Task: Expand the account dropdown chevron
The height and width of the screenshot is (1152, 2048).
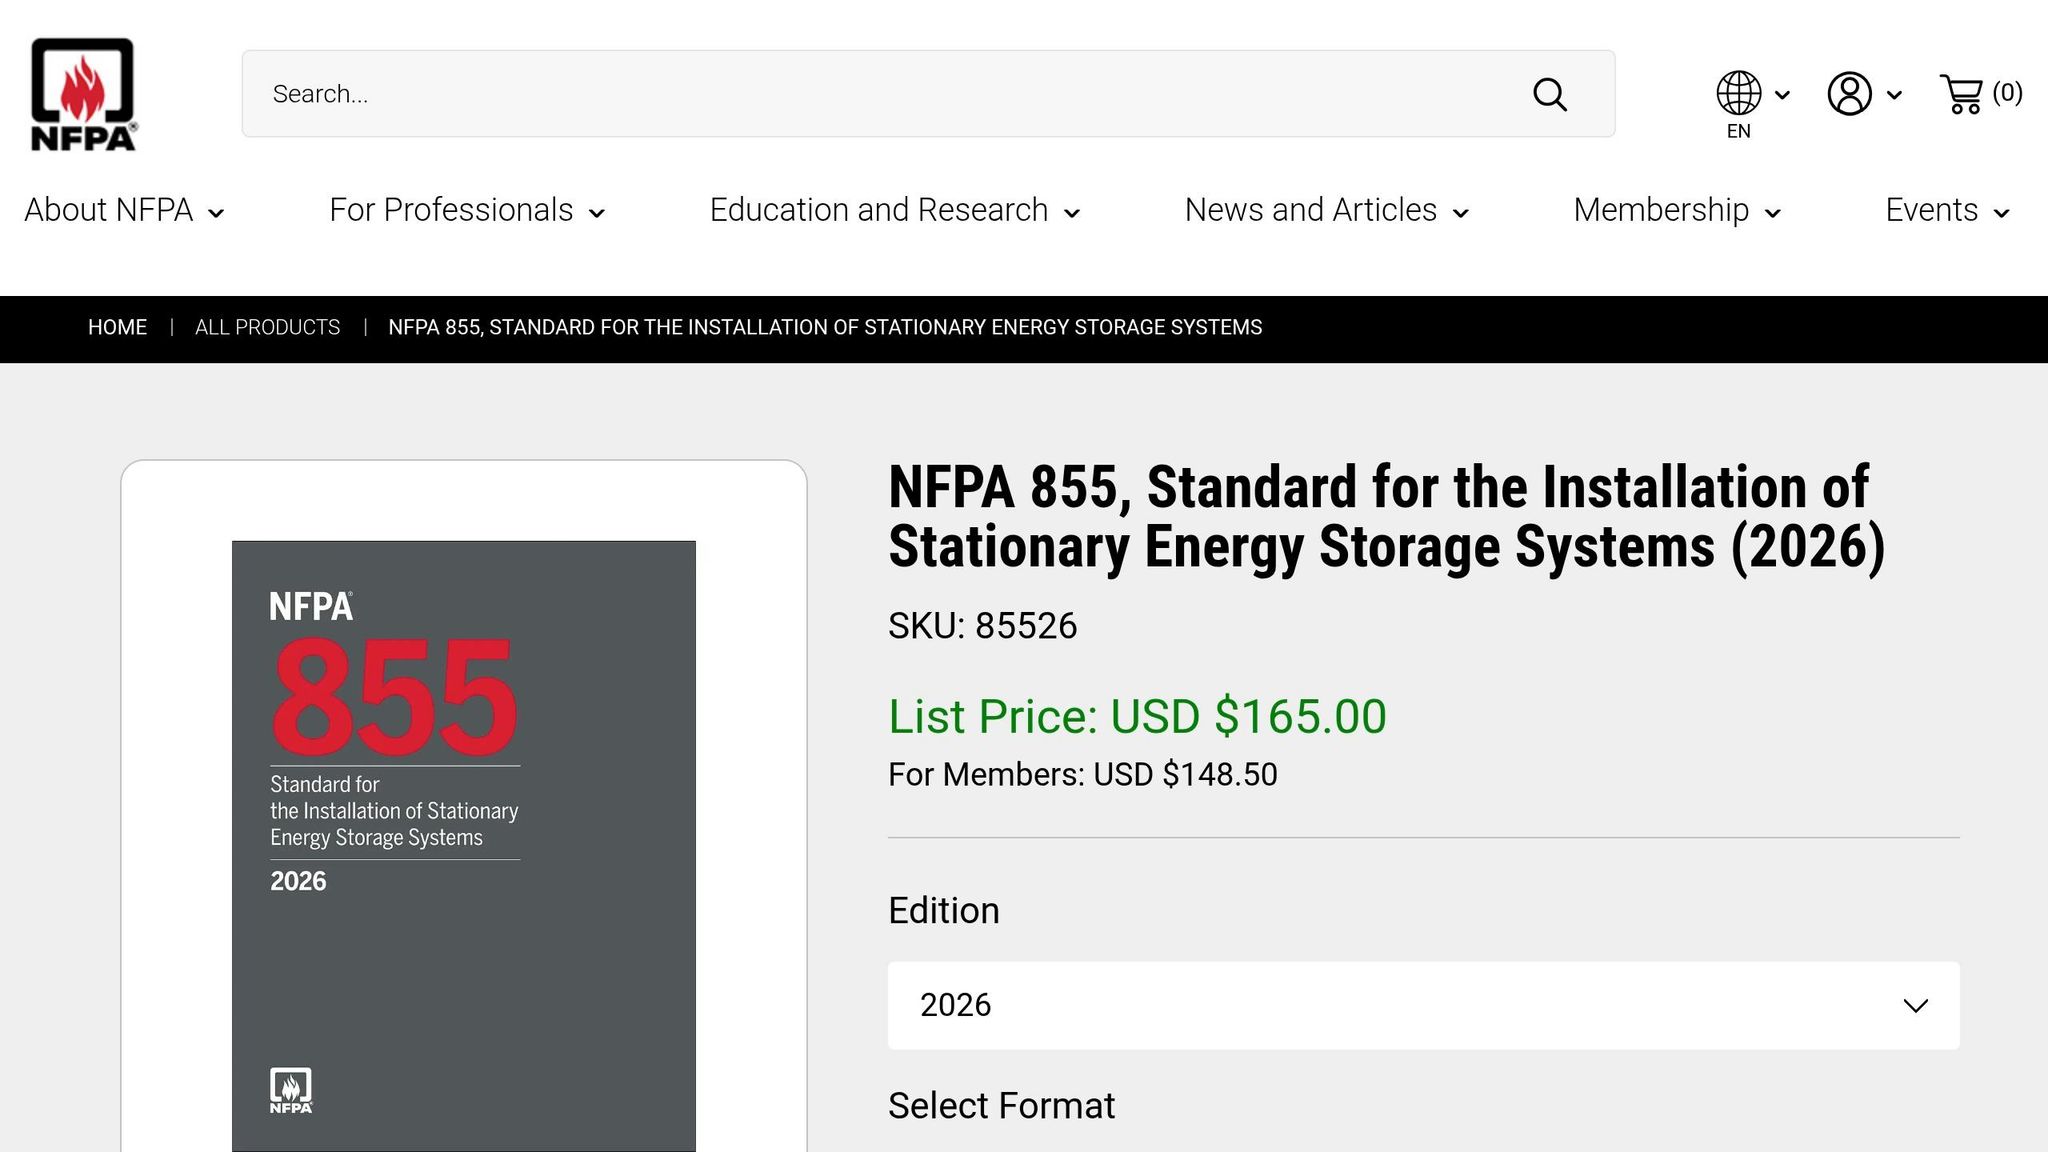Action: 1894,95
